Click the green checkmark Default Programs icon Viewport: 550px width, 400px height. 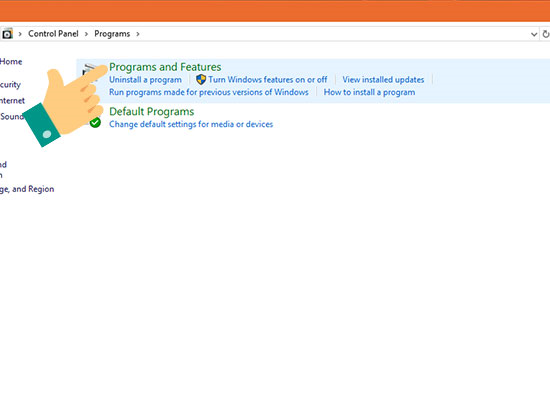click(95, 122)
